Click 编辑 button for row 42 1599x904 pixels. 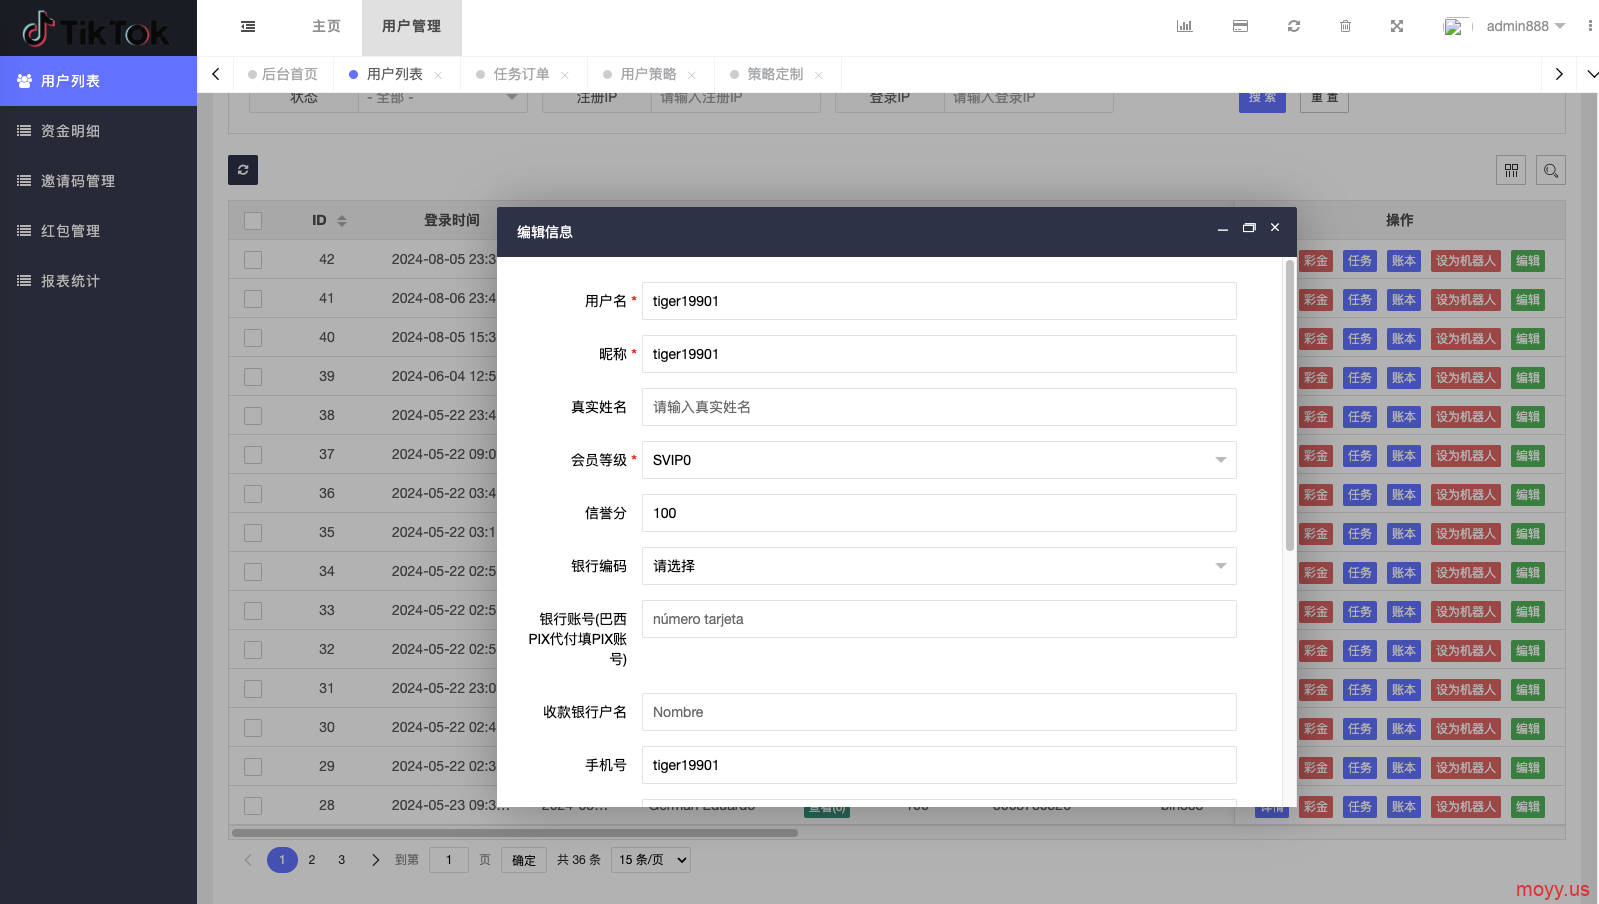click(x=1528, y=261)
